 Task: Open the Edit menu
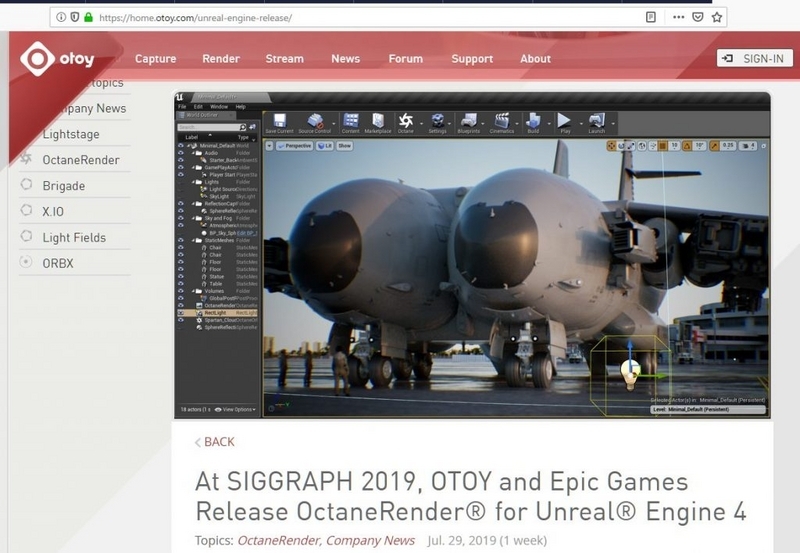[198, 107]
